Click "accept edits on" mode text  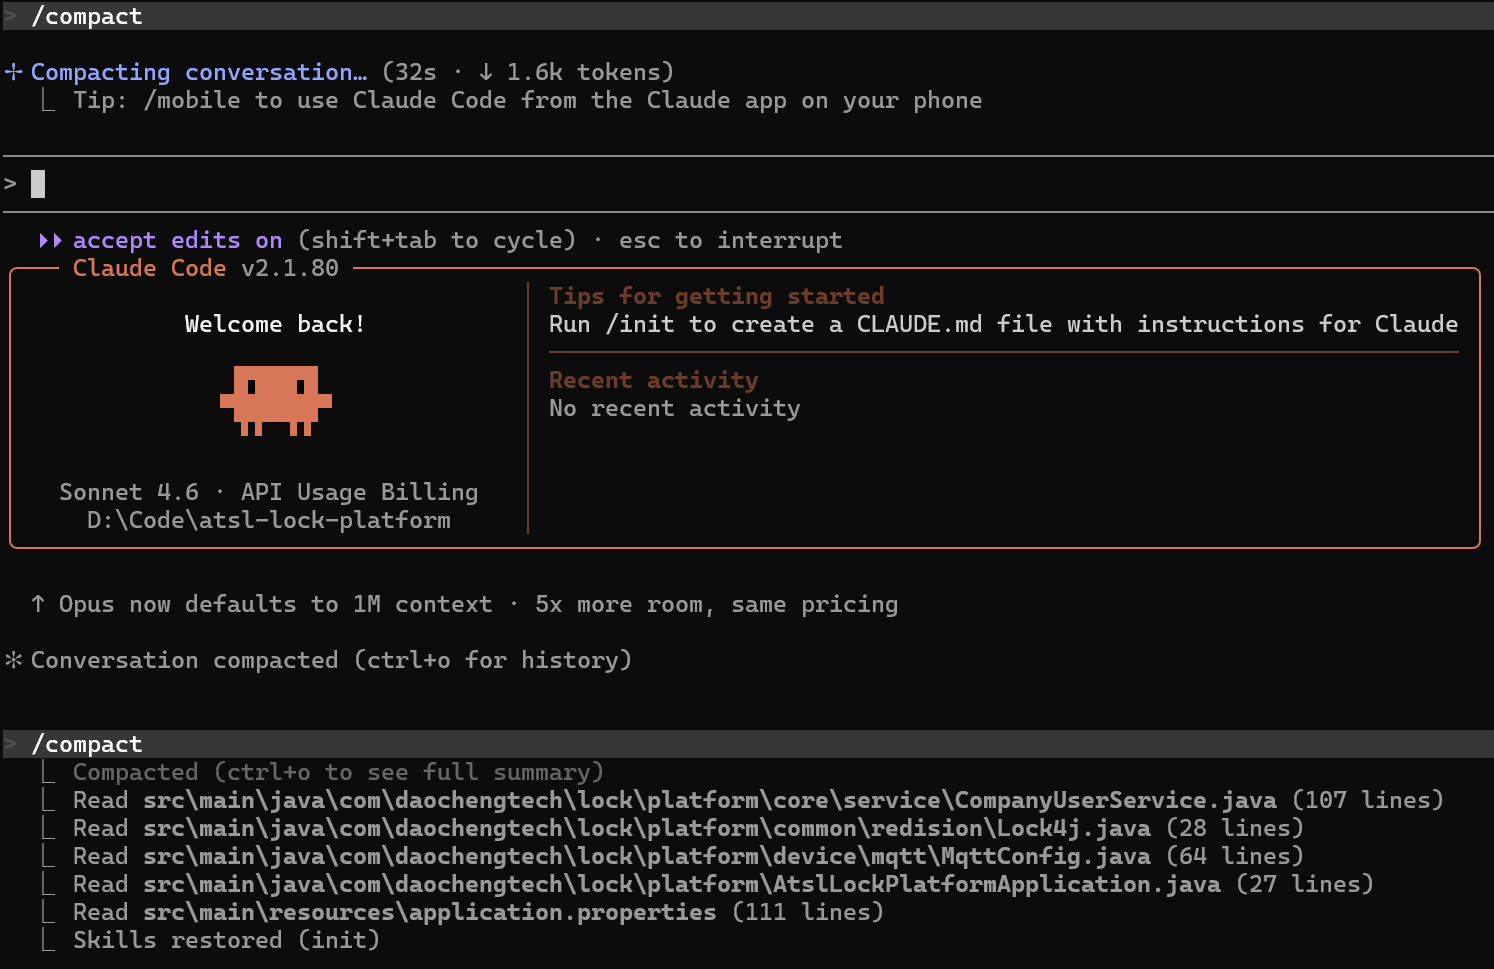(178, 240)
